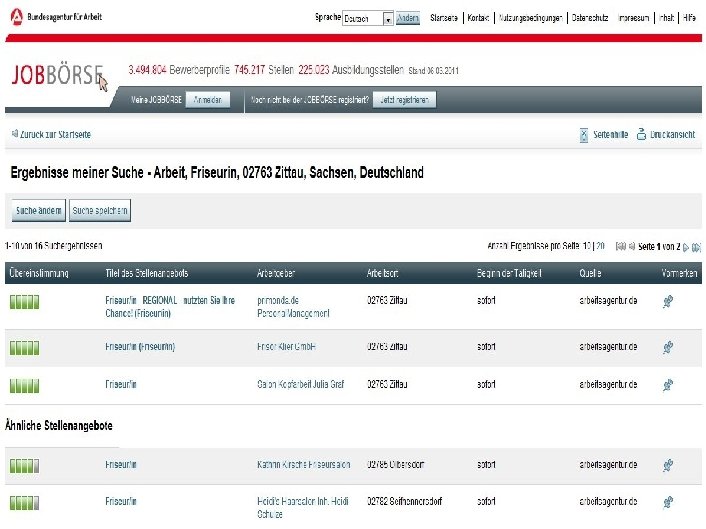This screenshot has height=529, width=706.
Task: Open the JOBBÖRSE logo home link
Action: pyautogui.click(x=57, y=75)
